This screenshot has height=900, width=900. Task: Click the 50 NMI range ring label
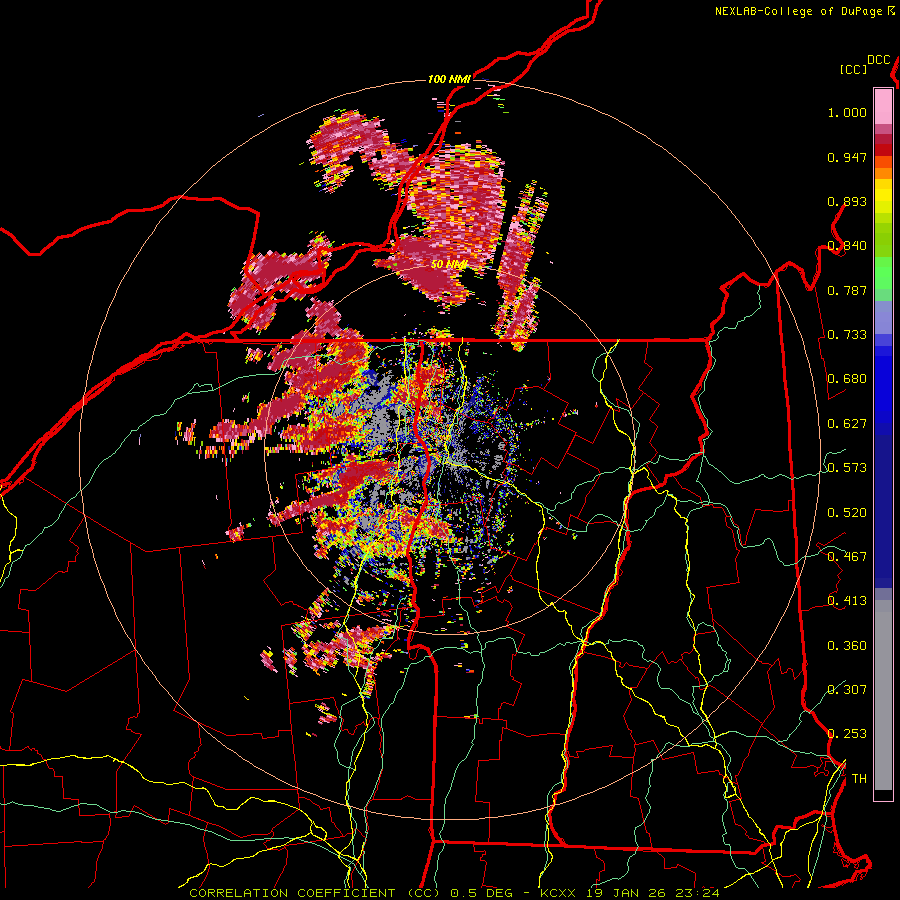click(x=449, y=265)
